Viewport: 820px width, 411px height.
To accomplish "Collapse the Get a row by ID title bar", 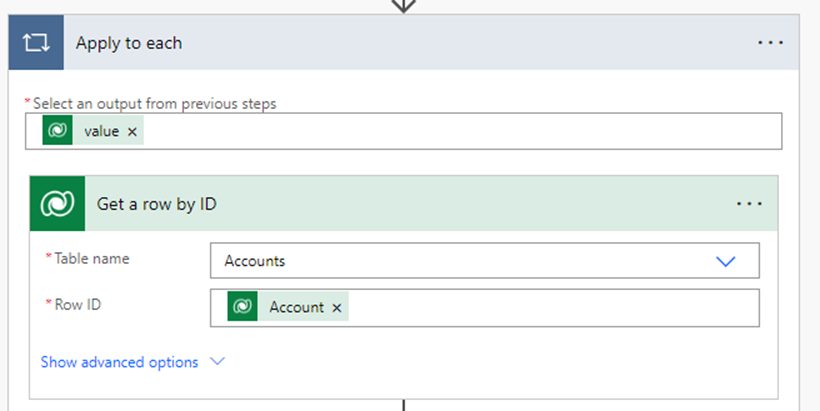I will point(400,204).
